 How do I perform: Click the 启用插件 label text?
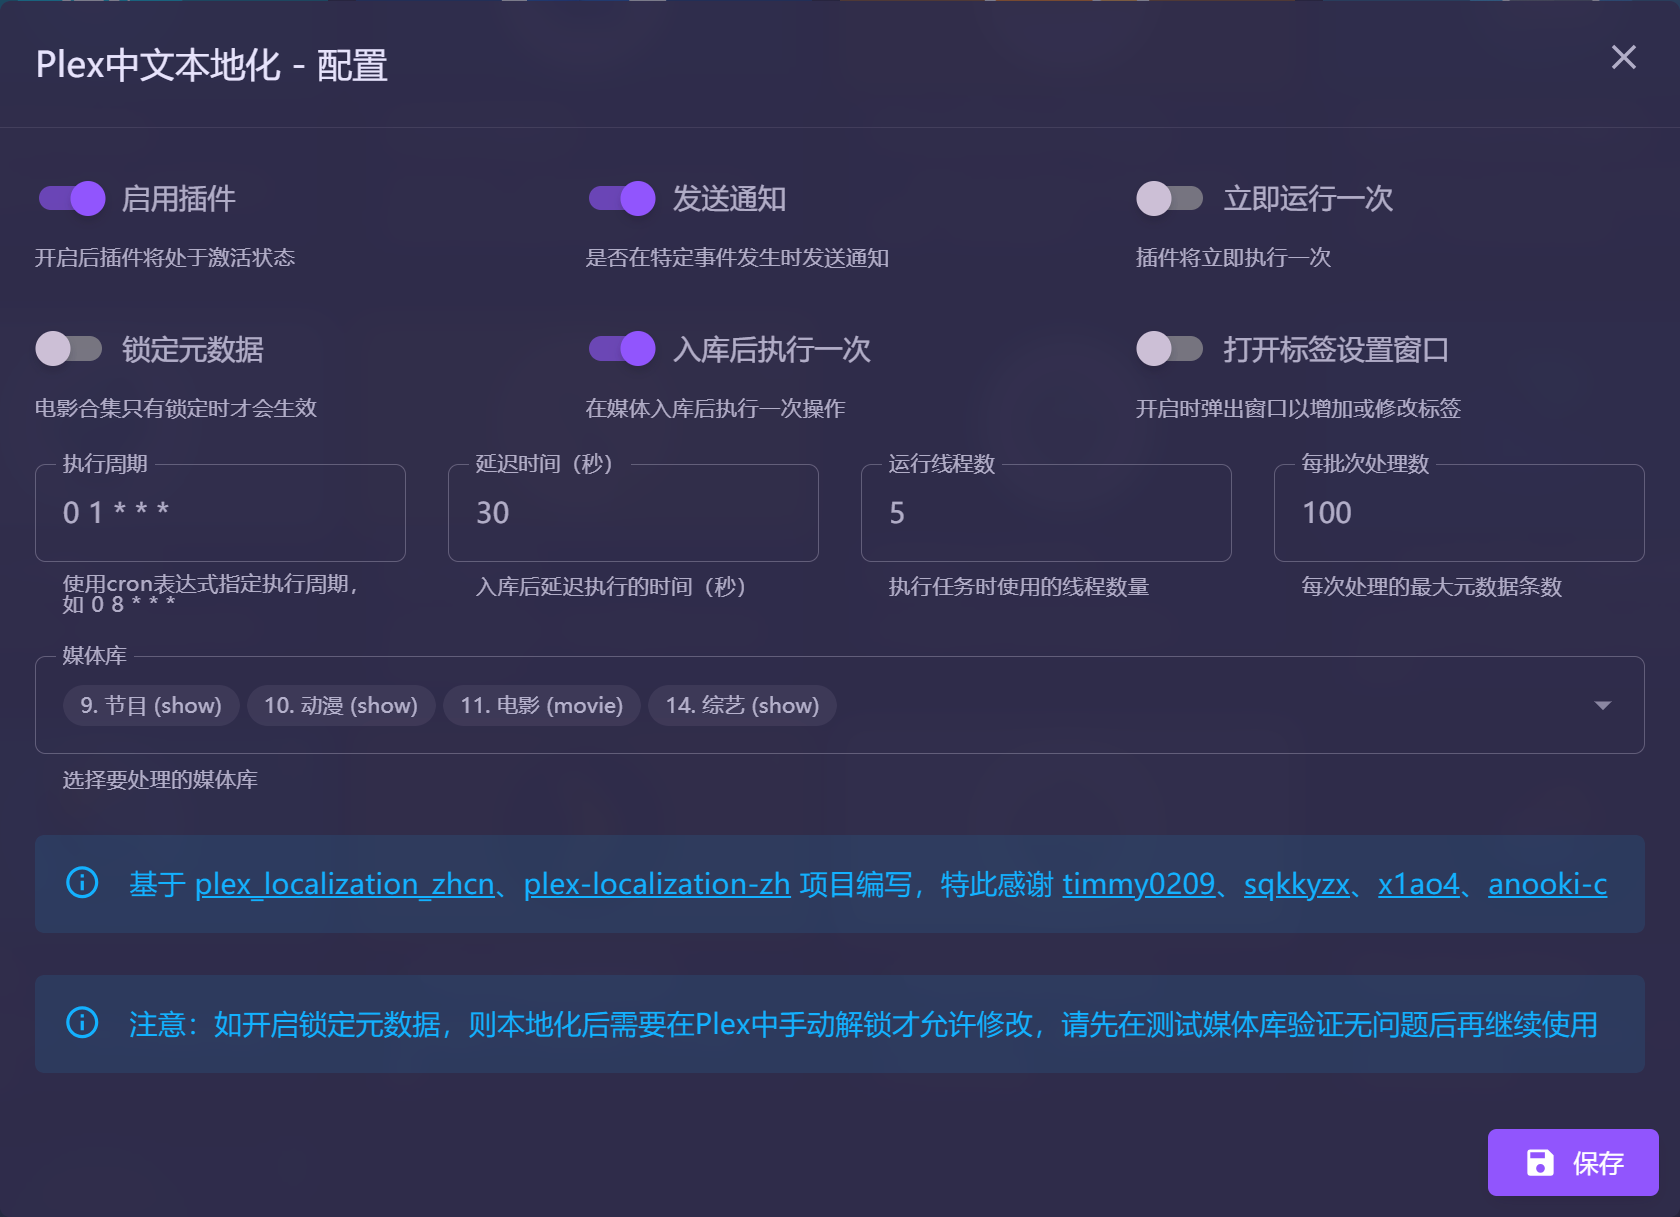178,198
